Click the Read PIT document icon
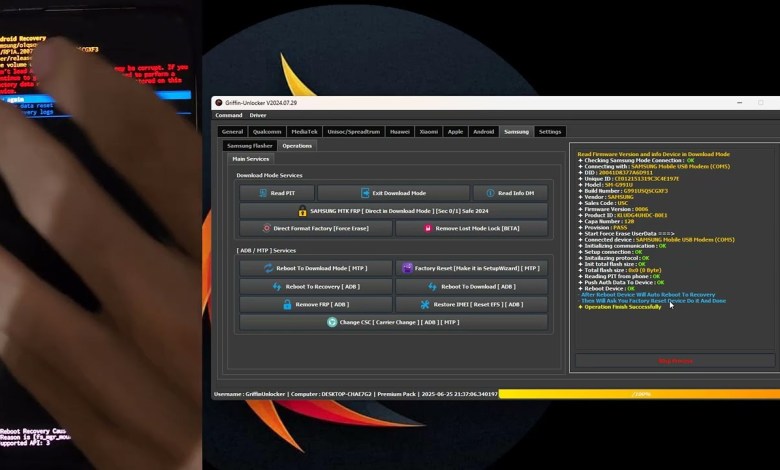Image resolution: width=780 pixels, height=470 pixels. 262,193
